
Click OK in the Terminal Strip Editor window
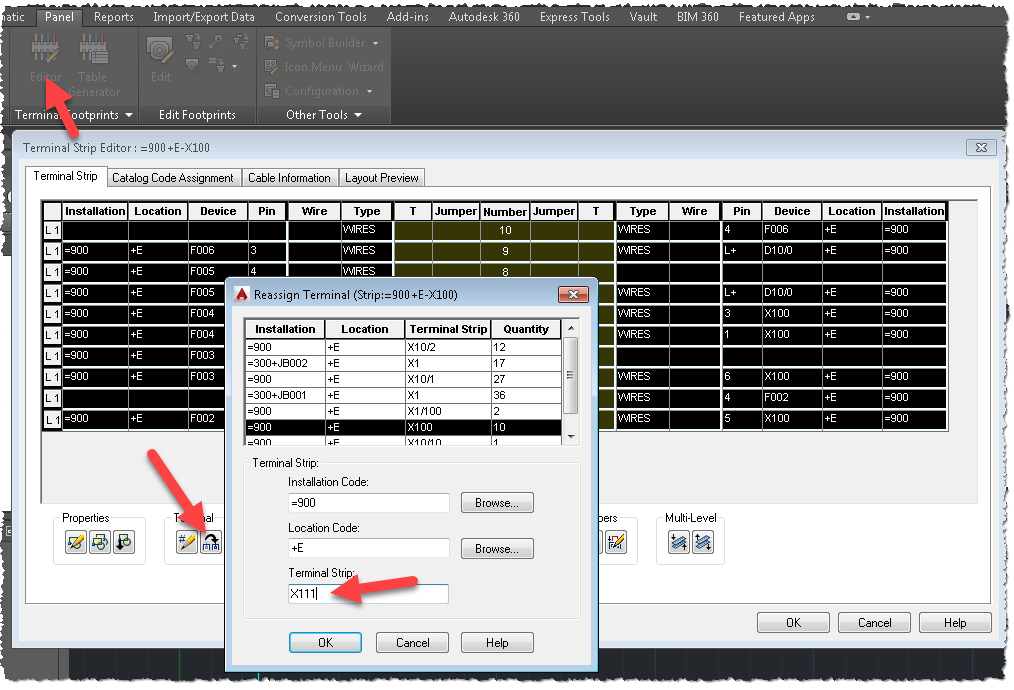793,623
